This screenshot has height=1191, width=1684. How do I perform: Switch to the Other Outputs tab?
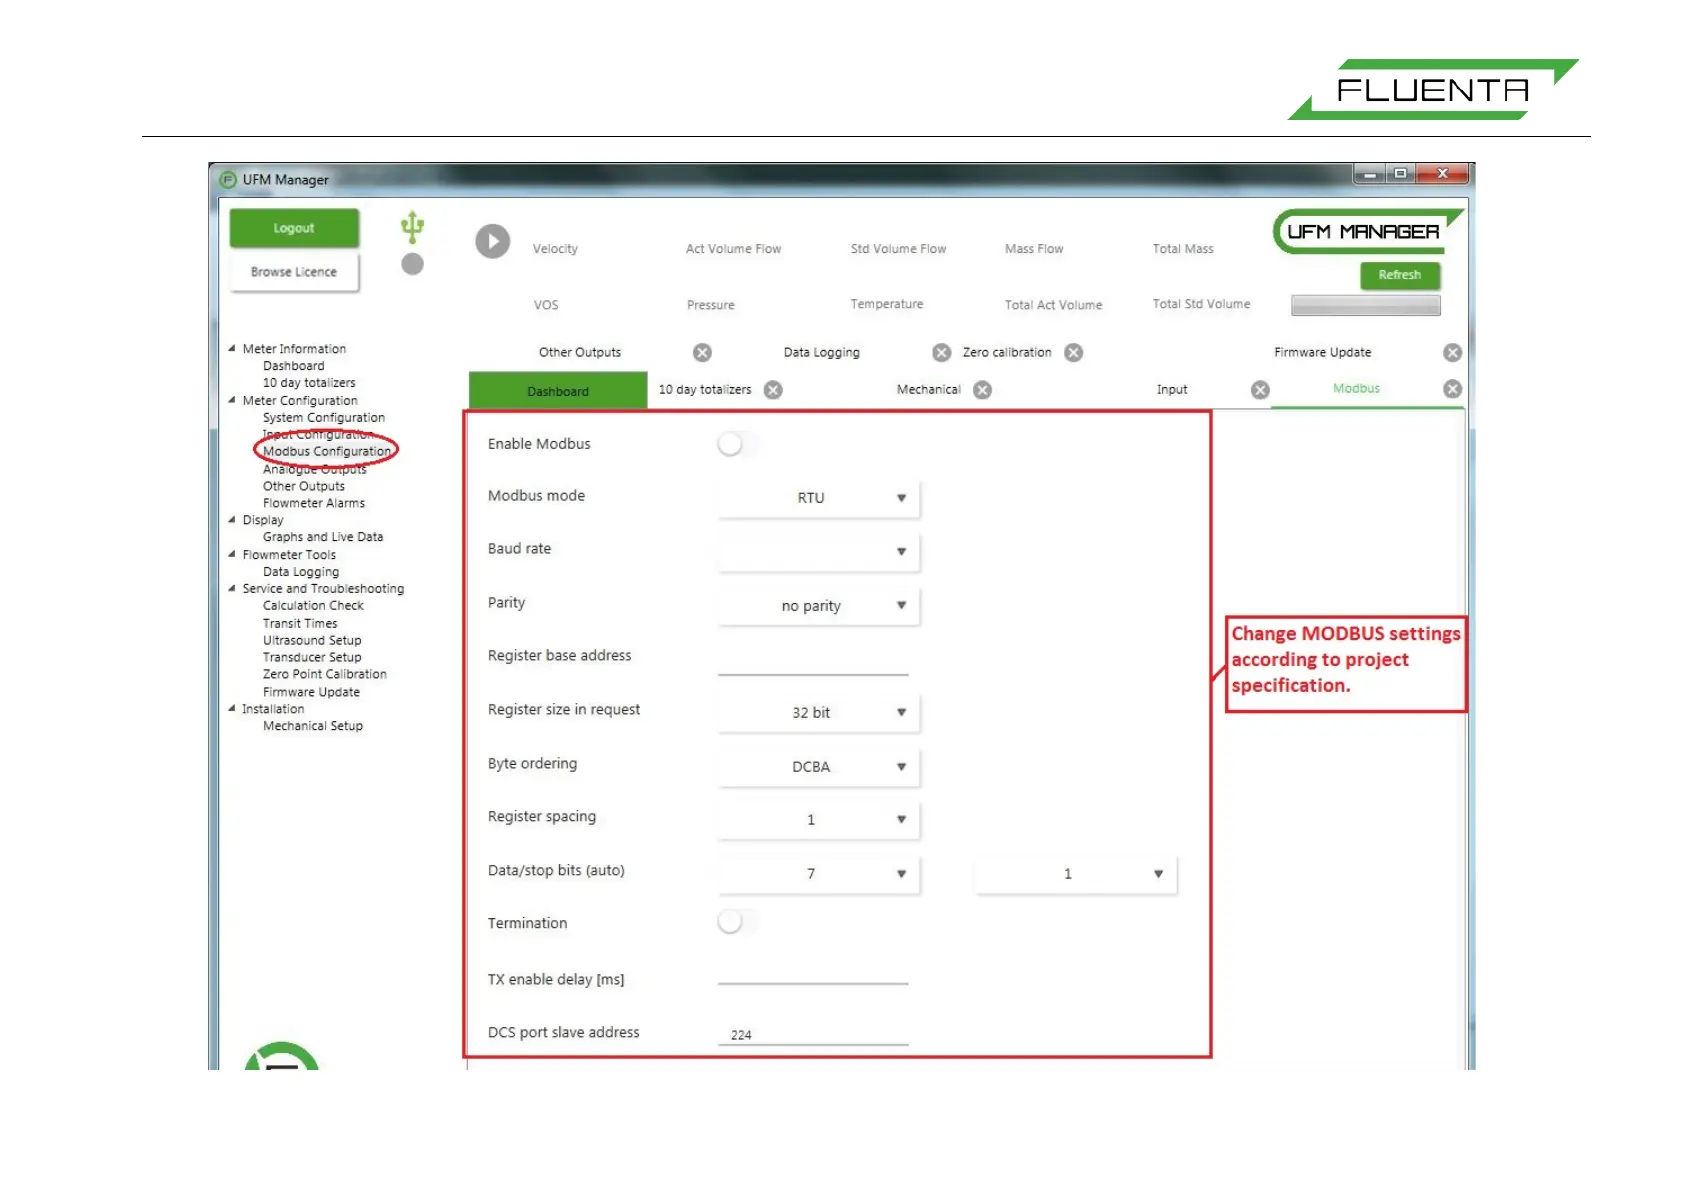point(580,352)
